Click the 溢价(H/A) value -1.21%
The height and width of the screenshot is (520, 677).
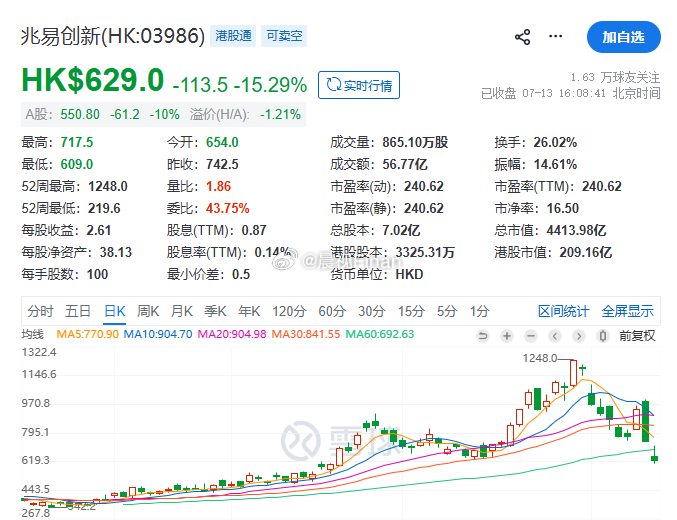click(281, 114)
